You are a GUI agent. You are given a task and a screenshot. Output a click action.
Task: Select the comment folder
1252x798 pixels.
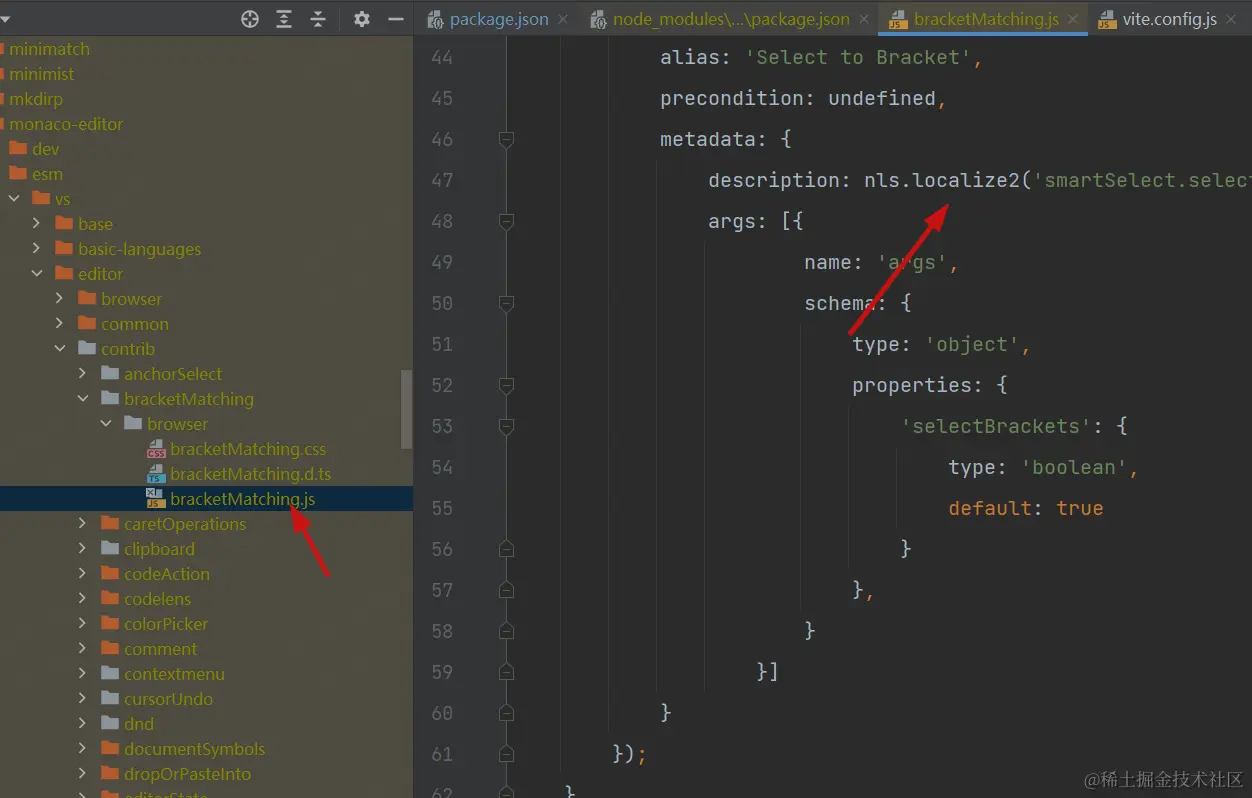tap(160, 649)
